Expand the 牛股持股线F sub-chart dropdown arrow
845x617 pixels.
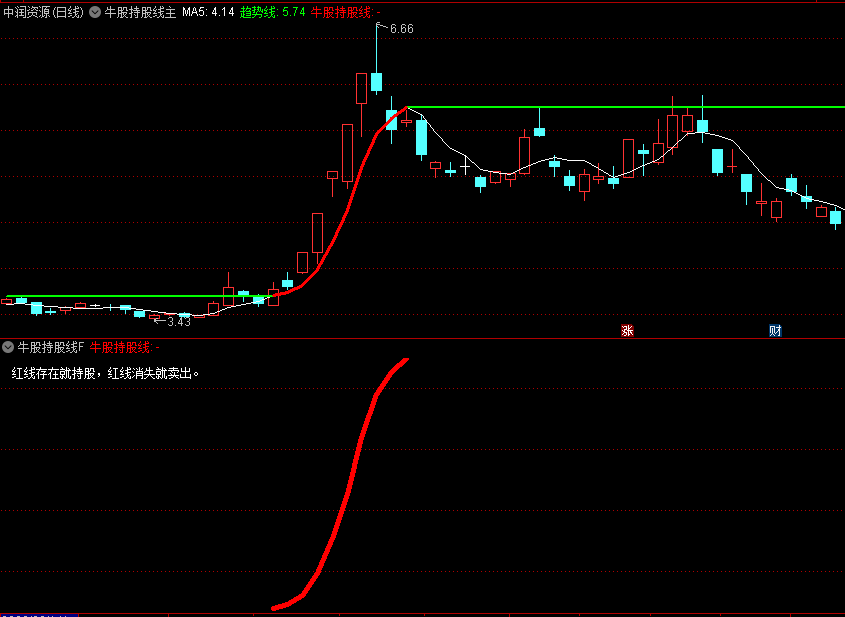(8, 347)
